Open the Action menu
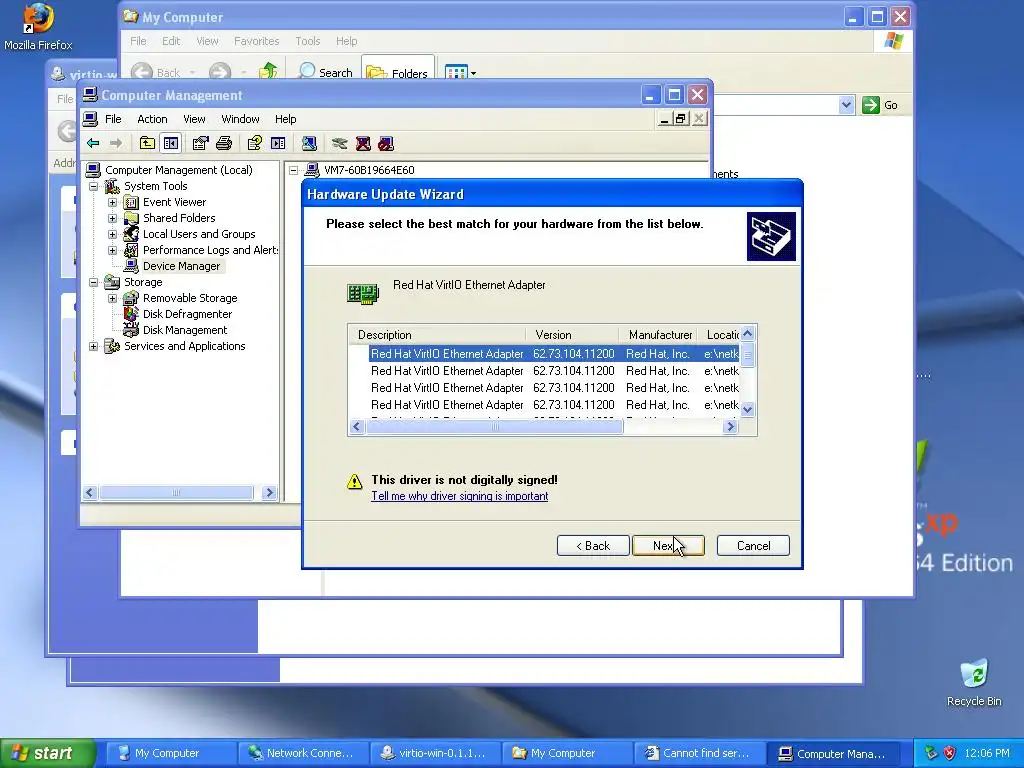Viewport: 1024px width, 768px height. [152, 119]
